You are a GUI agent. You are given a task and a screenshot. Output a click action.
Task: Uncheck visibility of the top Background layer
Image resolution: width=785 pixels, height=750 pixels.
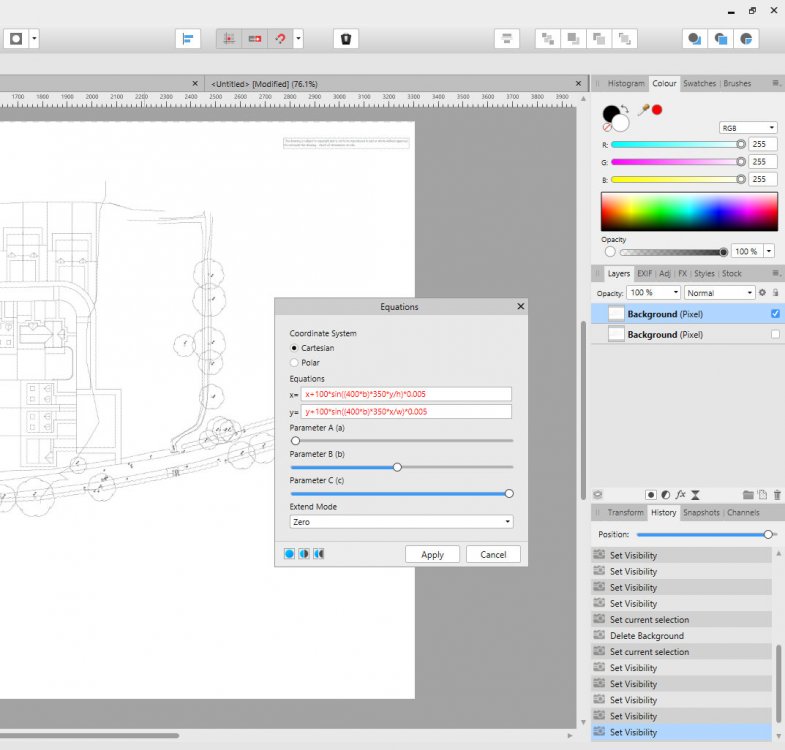pyautogui.click(x=775, y=314)
